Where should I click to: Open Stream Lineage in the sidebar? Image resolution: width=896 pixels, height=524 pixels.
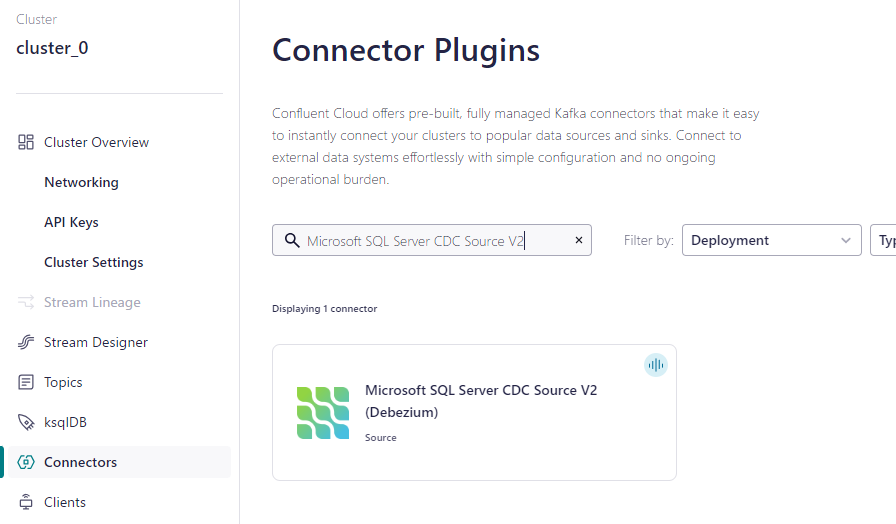click(x=92, y=302)
